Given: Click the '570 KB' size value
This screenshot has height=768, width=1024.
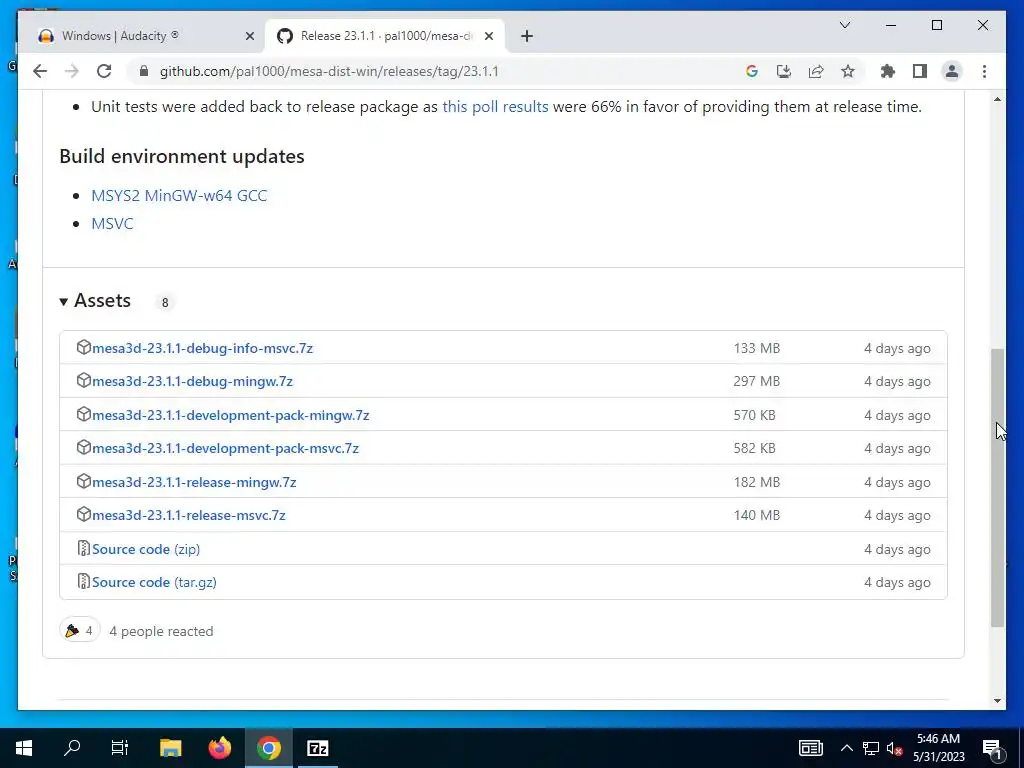Looking at the screenshot, I should click(754, 415).
